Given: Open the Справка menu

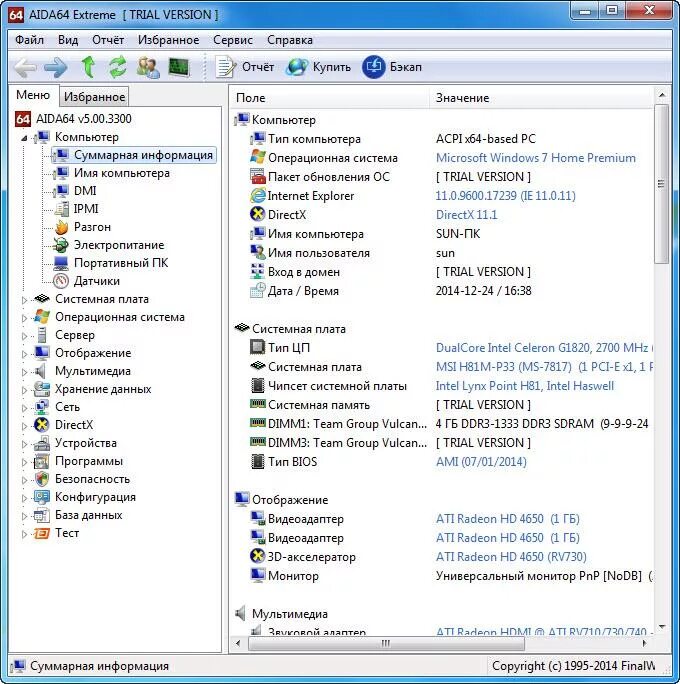Looking at the screenshot, I should pos(290,40).
